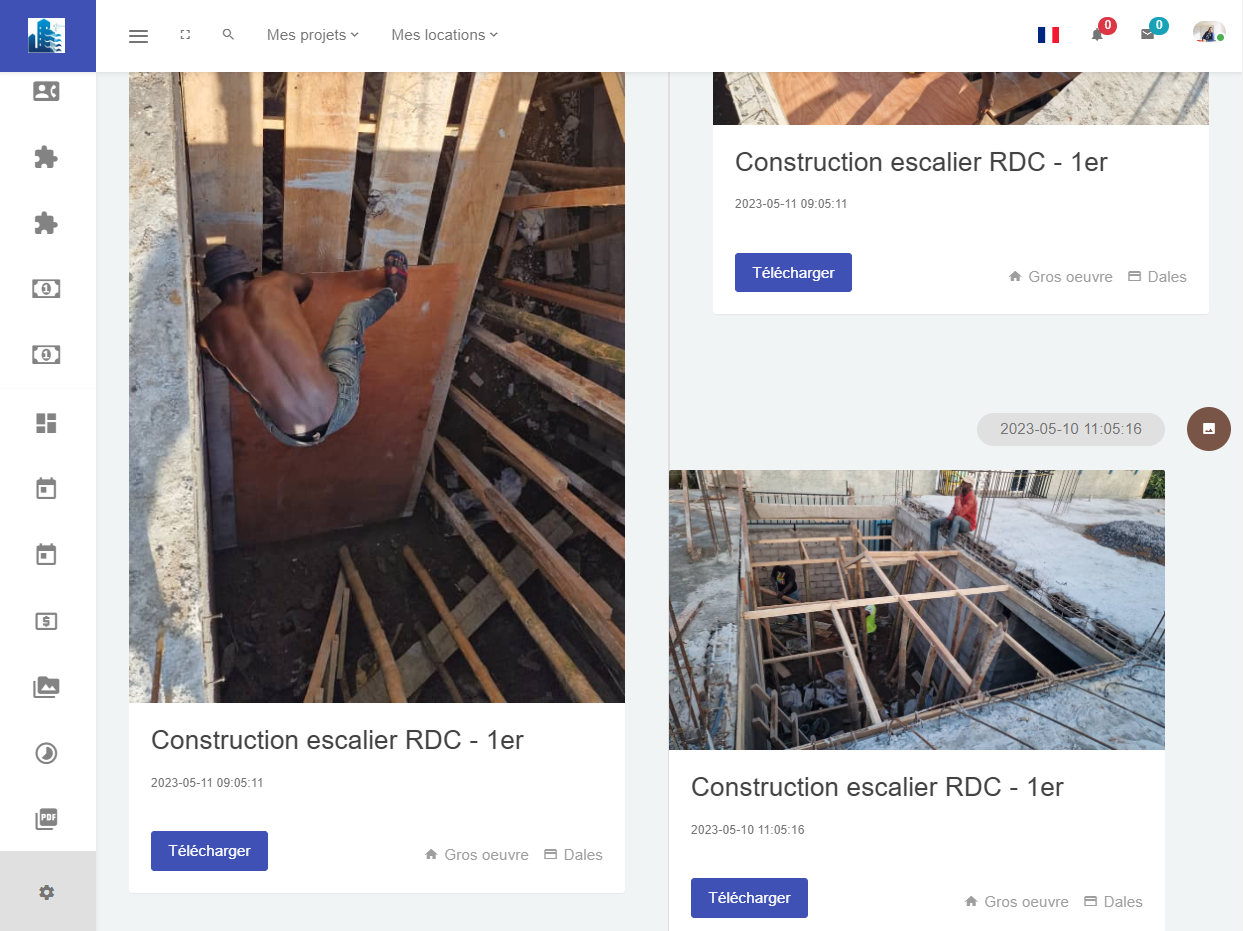This screenshot has width=1243, height=931.
Task: Expand the Mes projets dropdown
Action: pos(312,35)
